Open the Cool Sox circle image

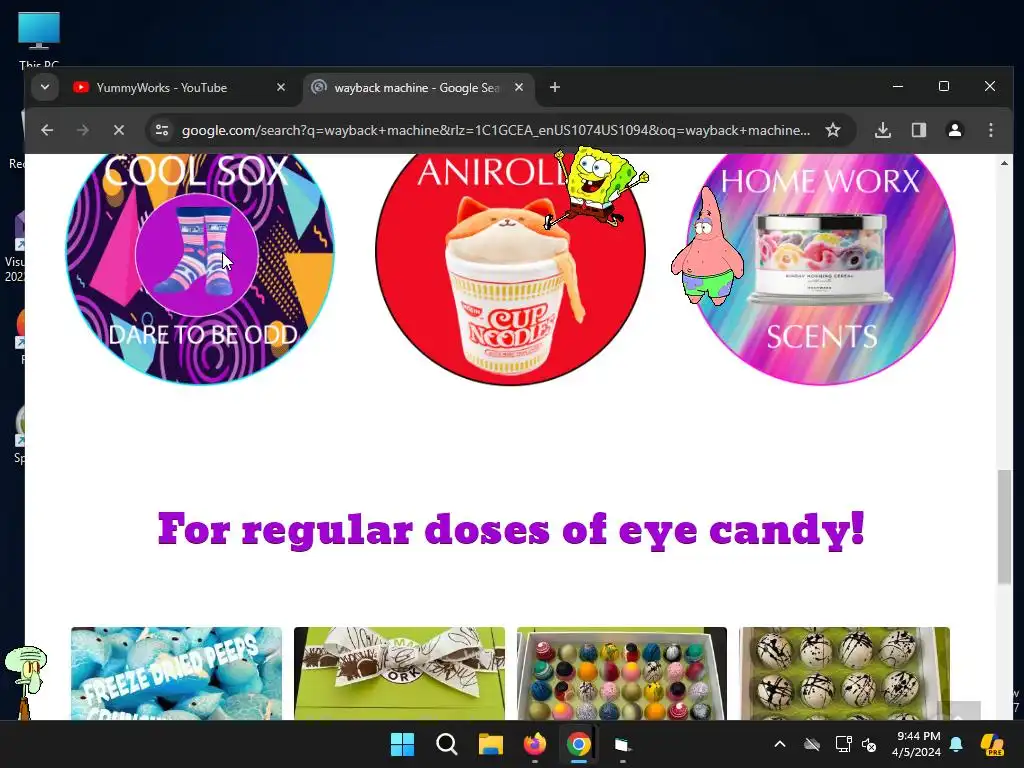tap(200, 268)
